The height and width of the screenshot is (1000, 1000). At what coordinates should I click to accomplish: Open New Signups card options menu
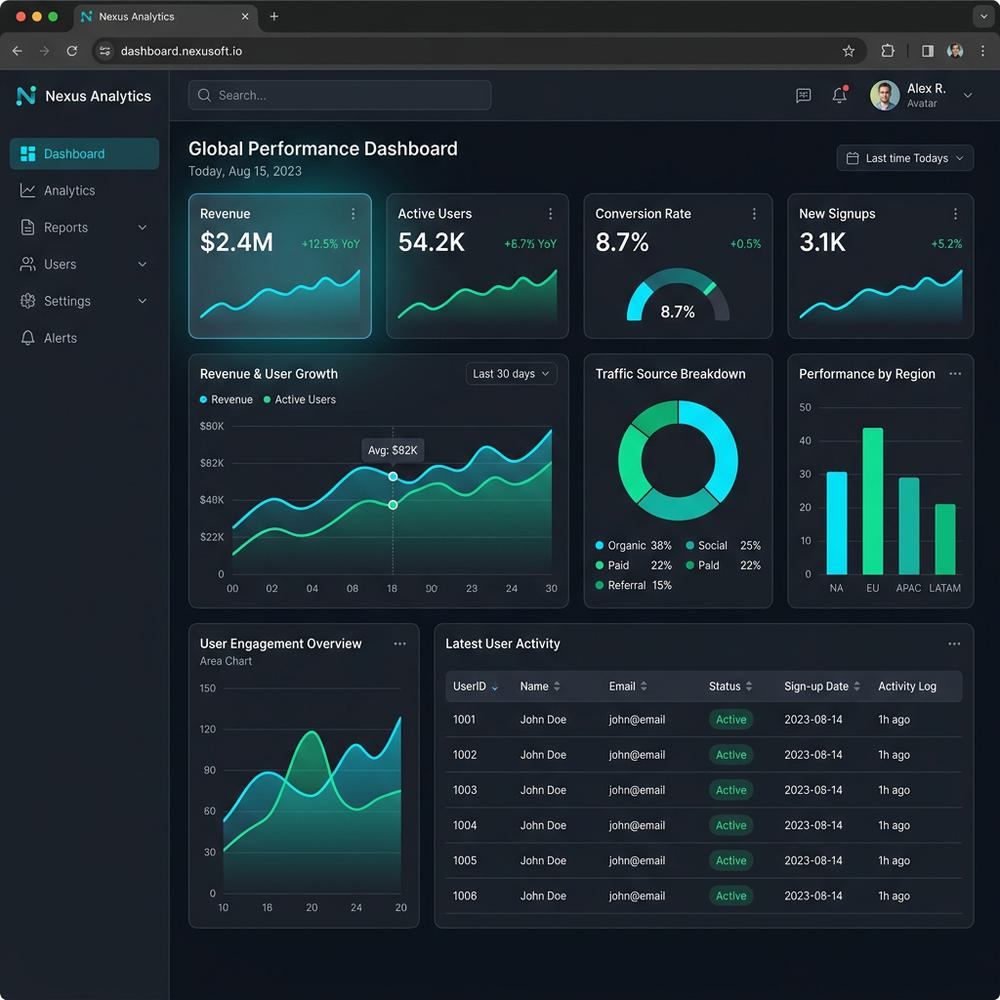(x=955, y=214)
